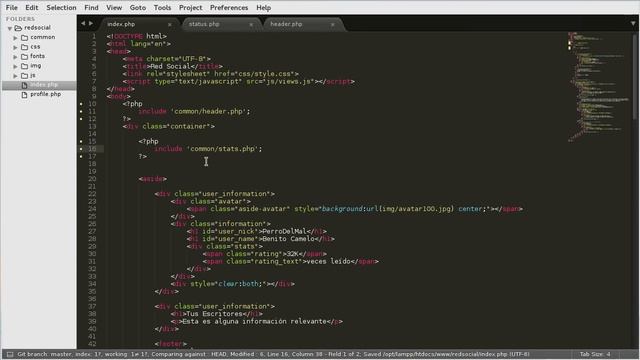
Task: Go to next tab with right arrow
Action: click(91, 24)
